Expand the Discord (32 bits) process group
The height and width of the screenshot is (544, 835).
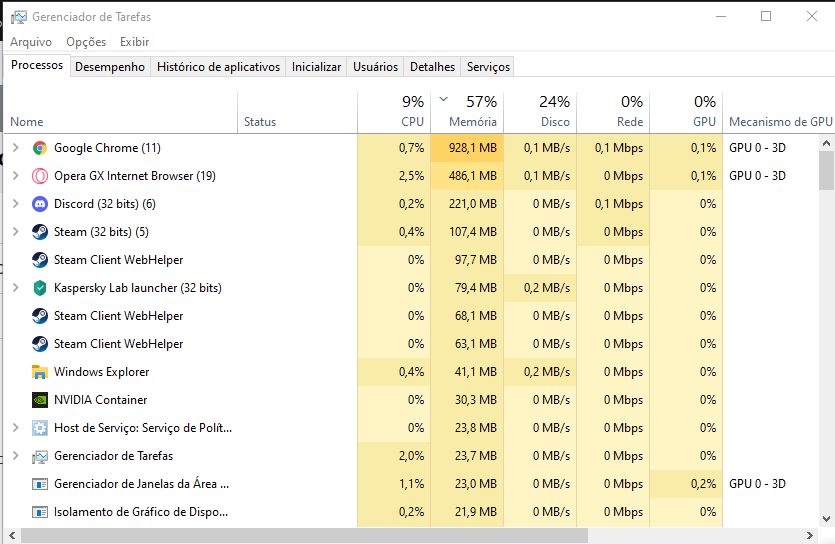[x=15, y=204]
